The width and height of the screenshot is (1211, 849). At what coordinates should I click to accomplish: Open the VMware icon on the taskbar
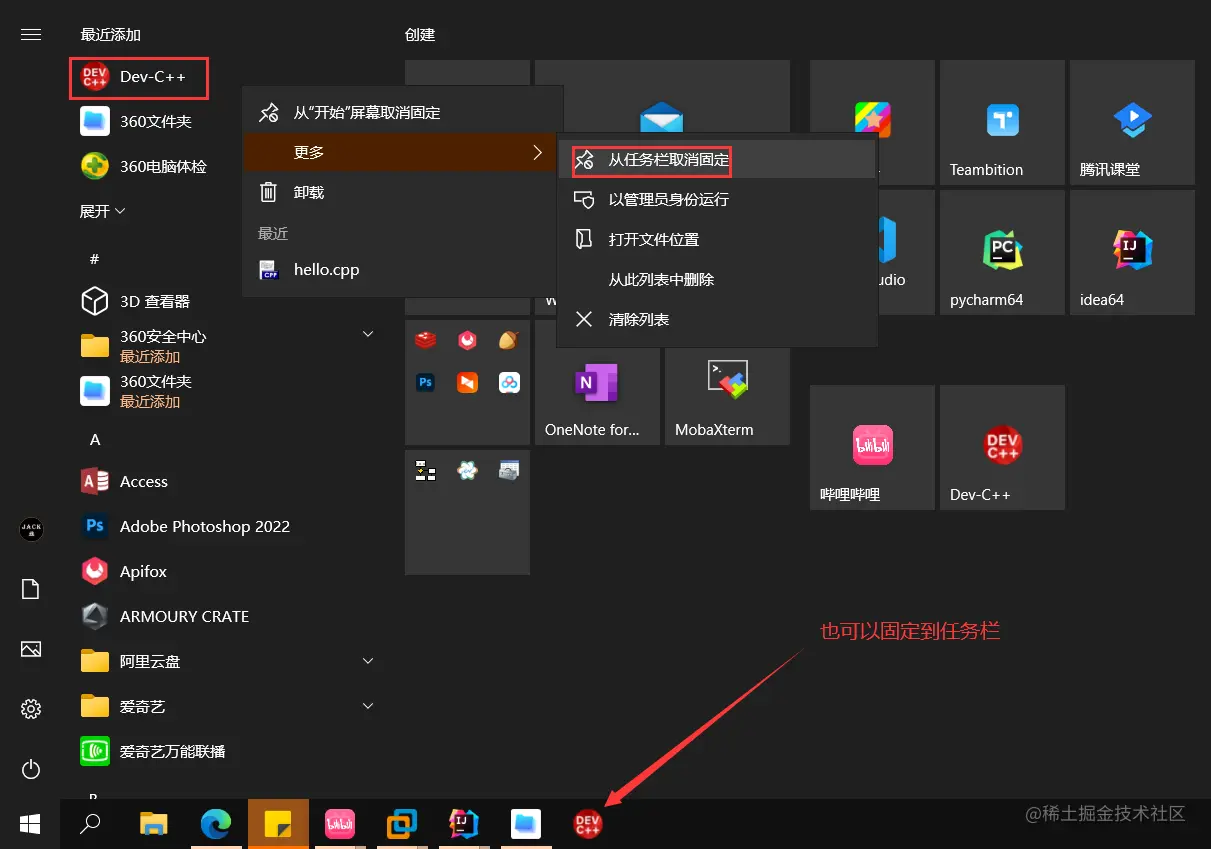[402, 824]
